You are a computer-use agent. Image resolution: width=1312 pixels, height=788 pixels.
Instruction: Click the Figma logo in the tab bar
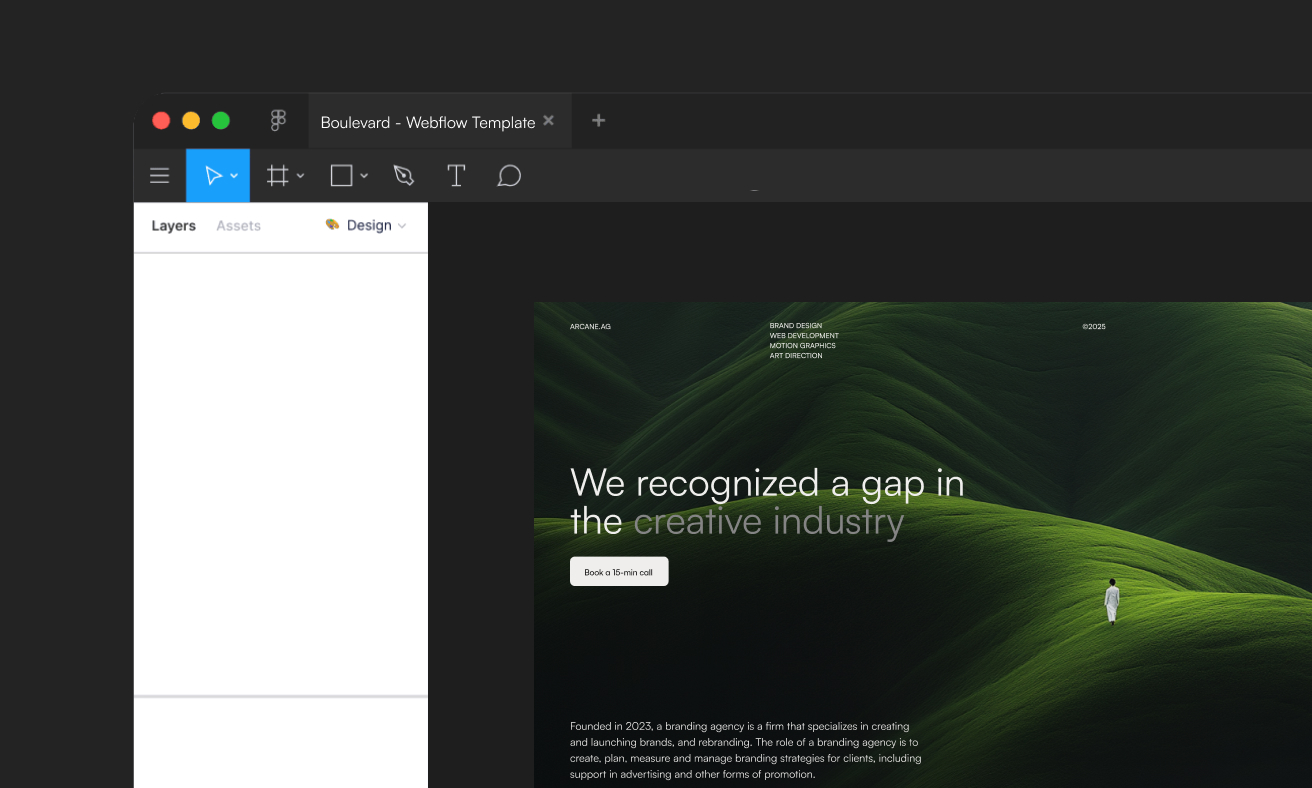coord(277,120)
